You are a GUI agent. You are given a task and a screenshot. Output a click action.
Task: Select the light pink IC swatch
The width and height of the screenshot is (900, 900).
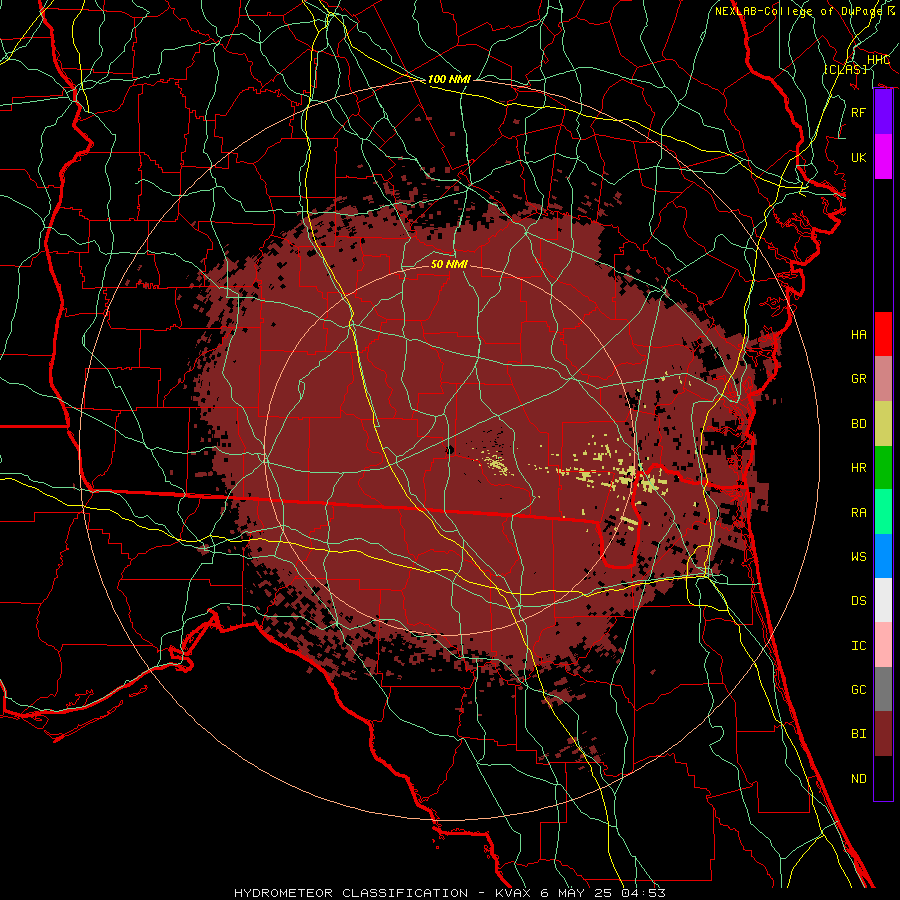tap(883, 645)
